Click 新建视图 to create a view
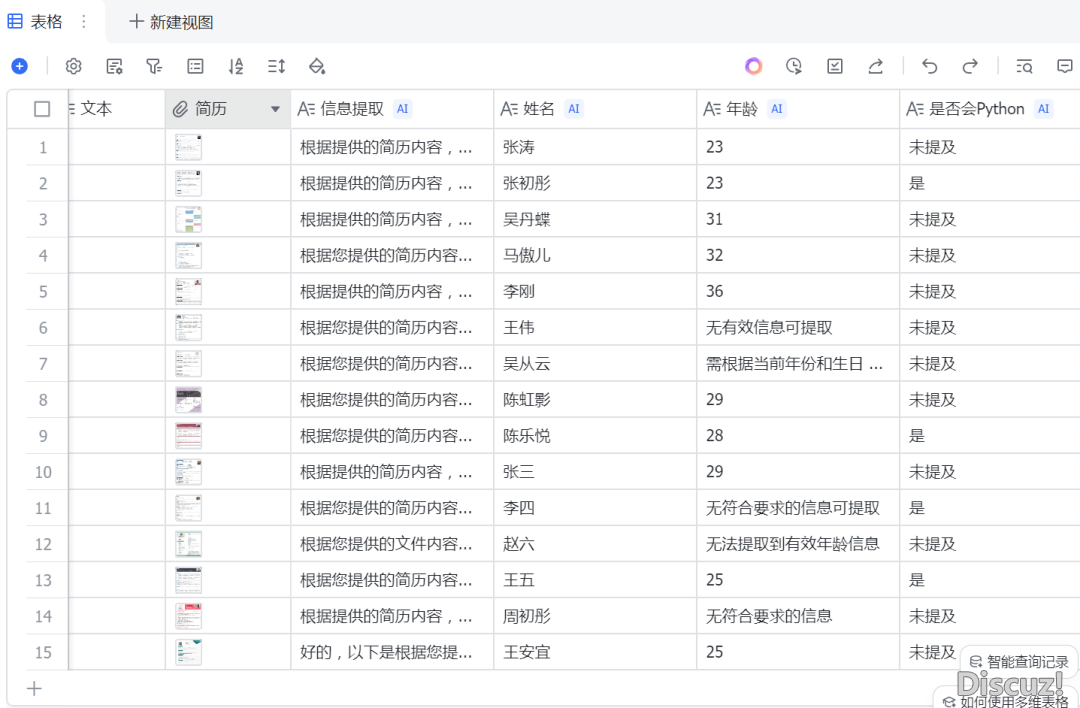Image resolution: width=1080 pixels, height=708 pixels. (171, 22)
